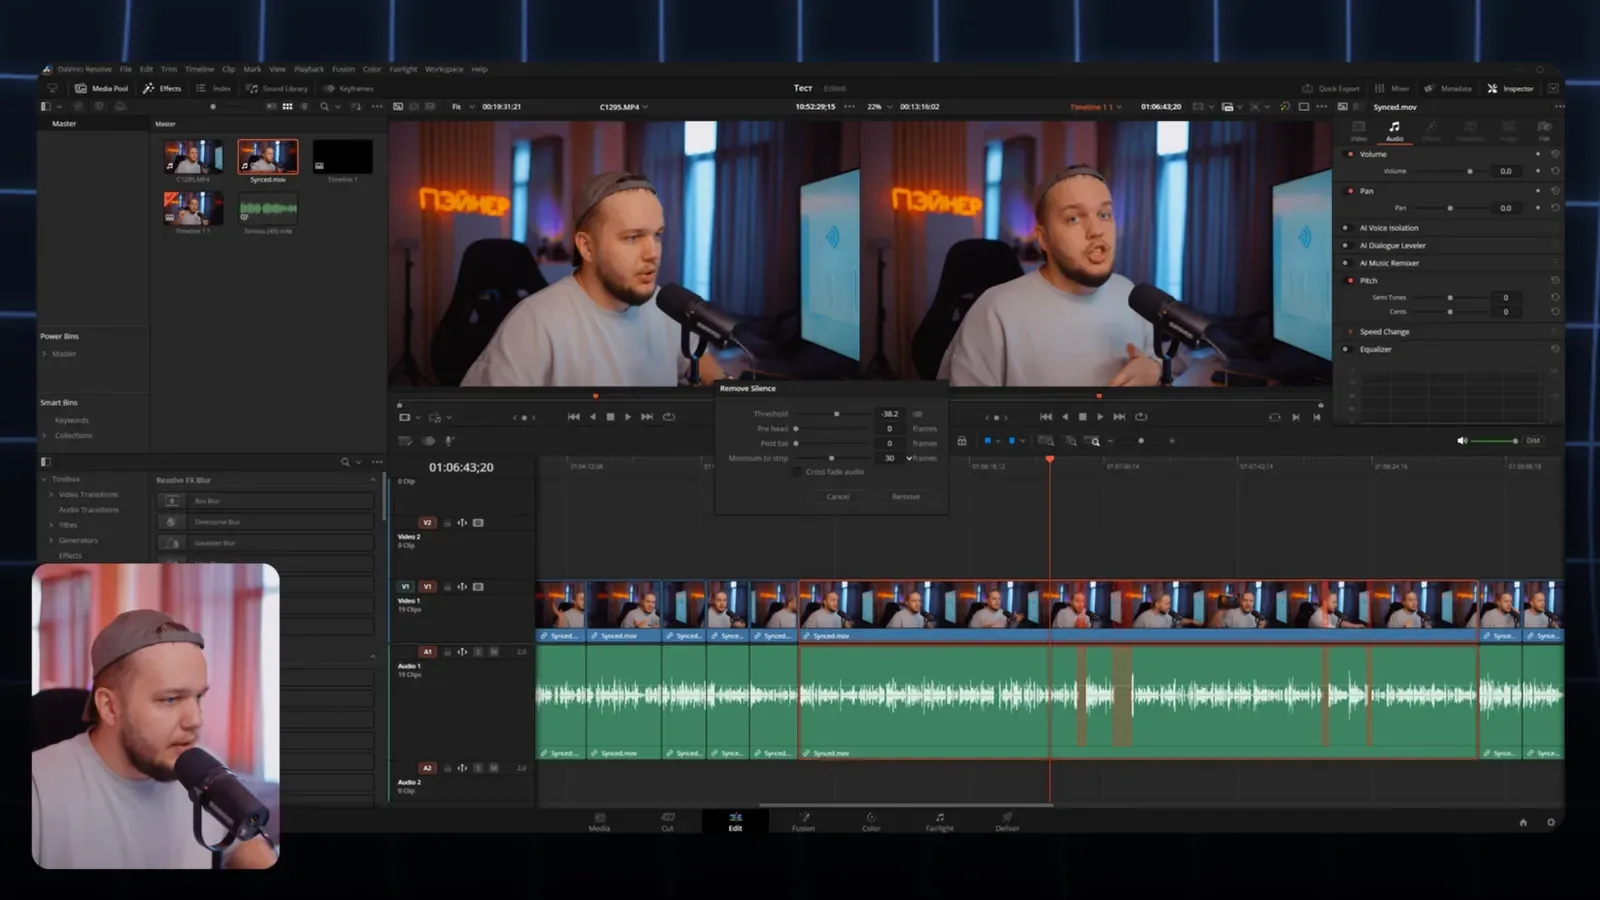The height and width of the screenshot is (900, 1600).
Task: Stop playback in the source viewer
Action: [610, 417]
